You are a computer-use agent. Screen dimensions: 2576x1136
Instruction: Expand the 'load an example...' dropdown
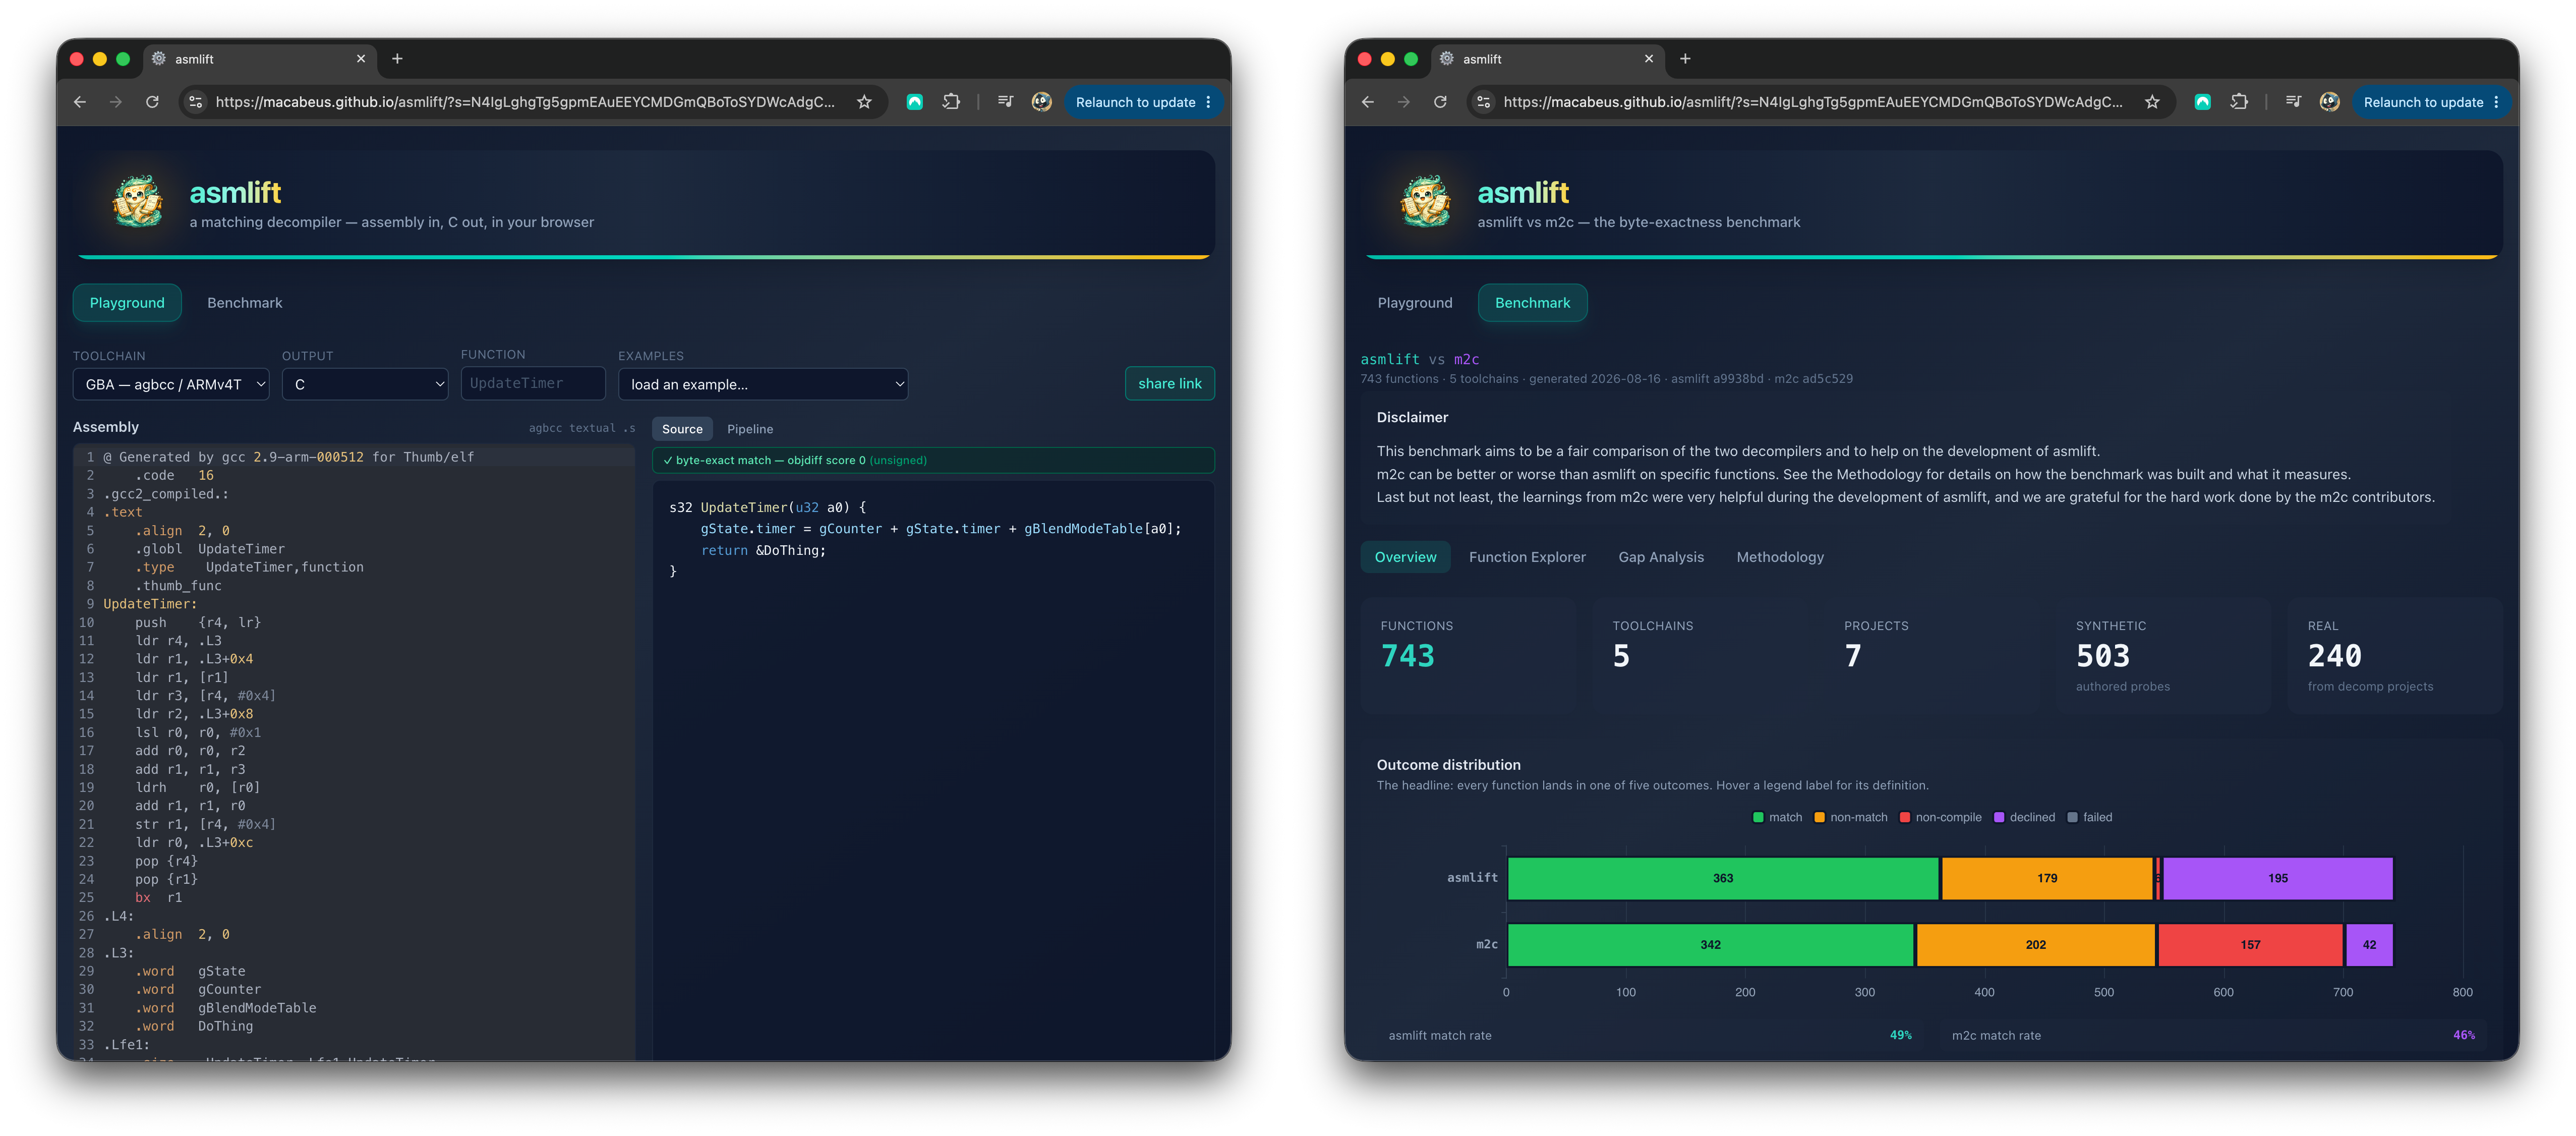(763, 384)
